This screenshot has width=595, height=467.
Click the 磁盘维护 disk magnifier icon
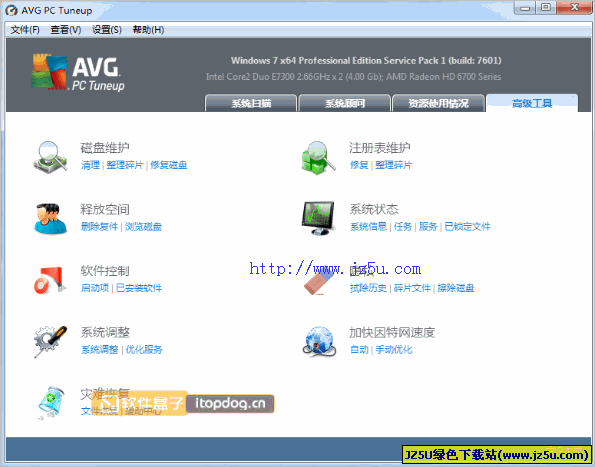50,157
